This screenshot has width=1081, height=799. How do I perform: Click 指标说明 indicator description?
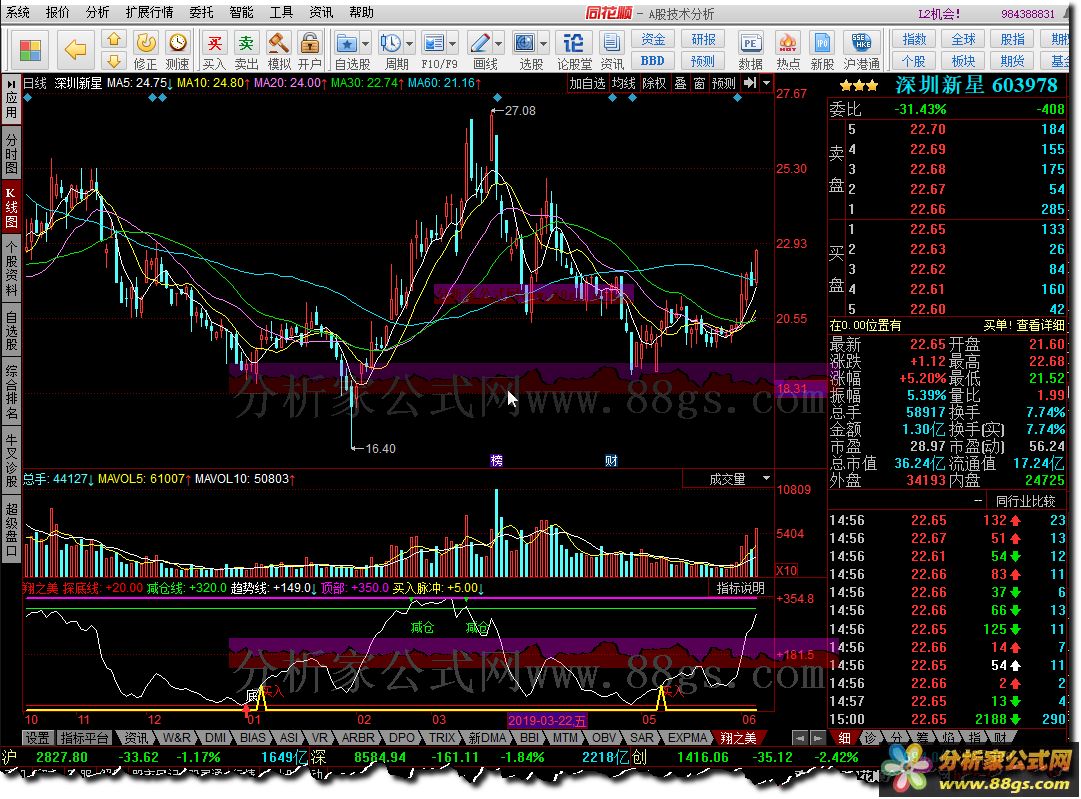[x=740, y=588]
